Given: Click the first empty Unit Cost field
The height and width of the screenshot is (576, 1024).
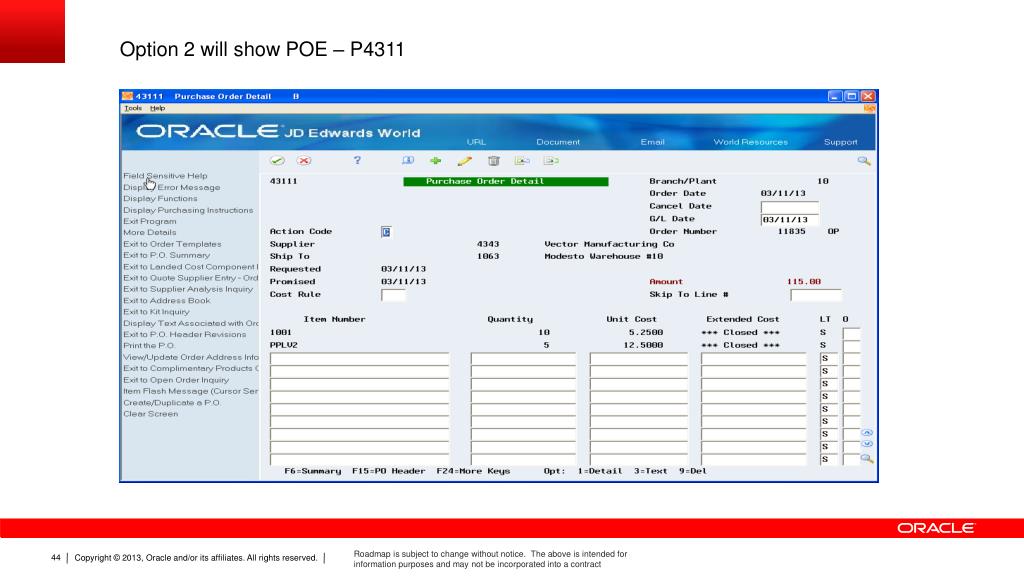Looking at the screenshot, I should [639, 359].
